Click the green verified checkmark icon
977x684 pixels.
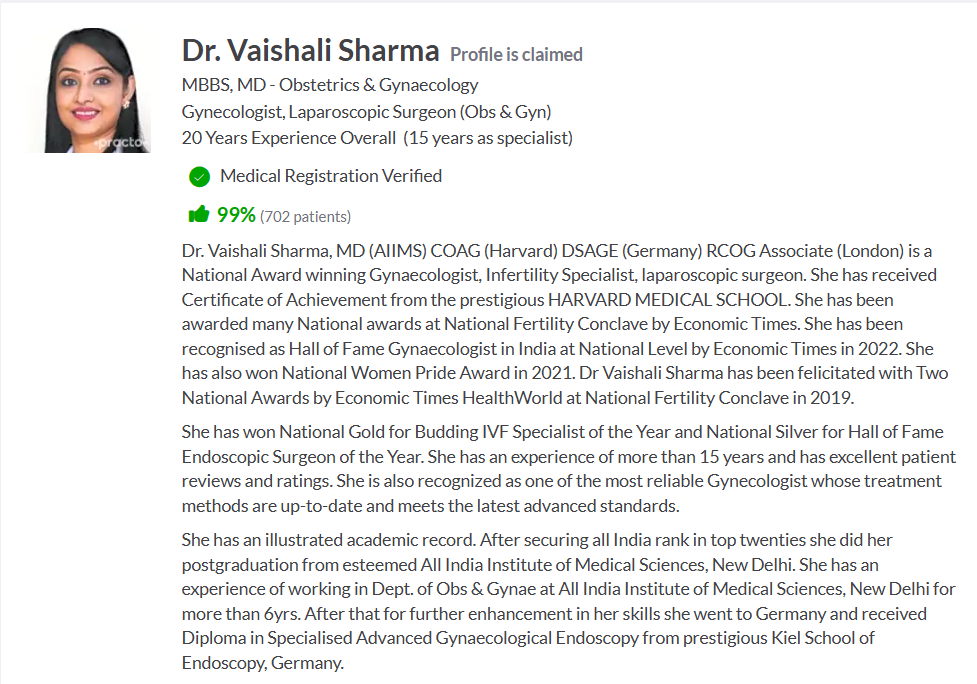pos(199,177)
